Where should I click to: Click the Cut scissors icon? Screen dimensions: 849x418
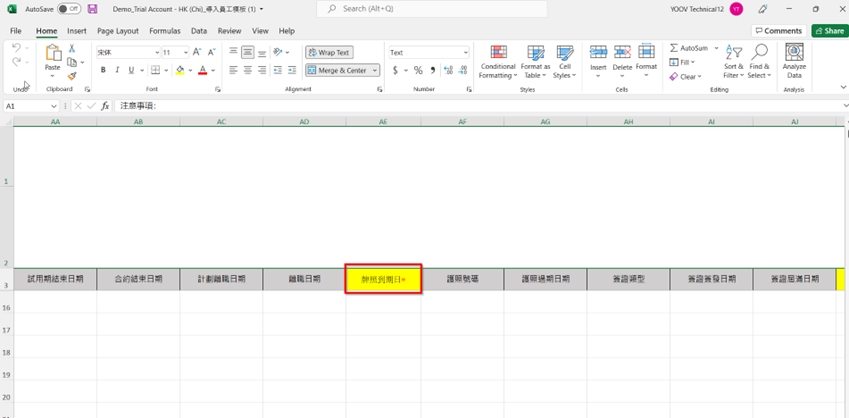pyautogui.click(x=72, y=49)
